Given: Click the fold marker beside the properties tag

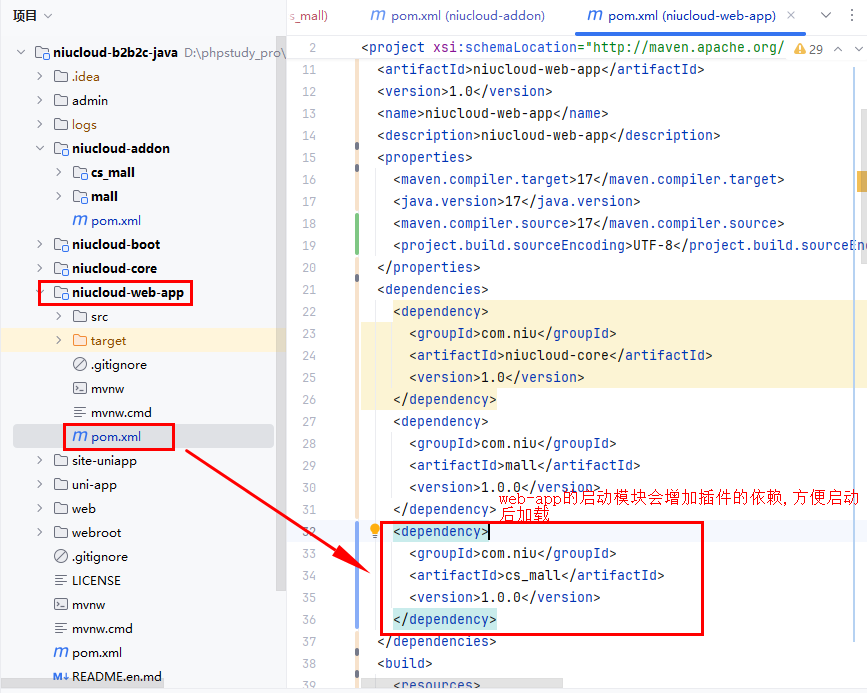Looking at the screenshot, I should (358, 157).
